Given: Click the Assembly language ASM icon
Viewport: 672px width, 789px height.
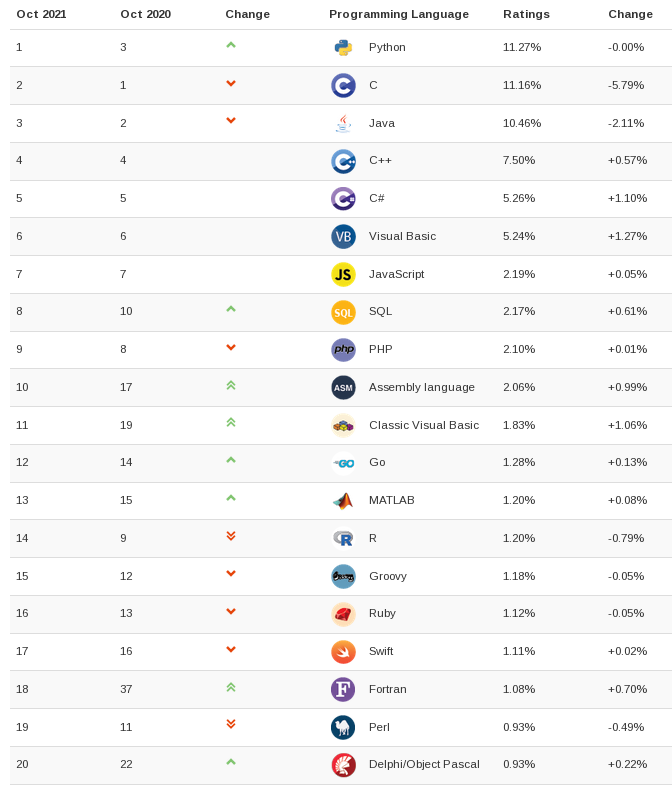Looking at the screenshot, I should click(343, 388).
